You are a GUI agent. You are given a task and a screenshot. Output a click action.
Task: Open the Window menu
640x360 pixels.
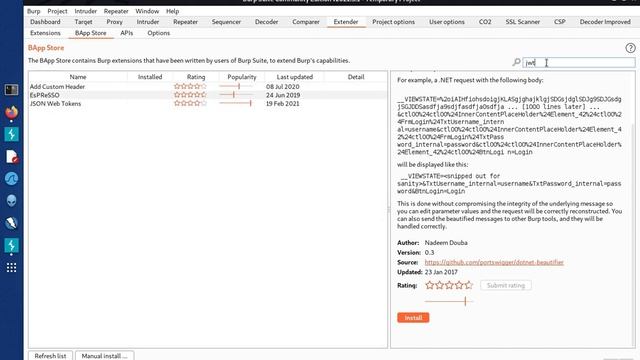(x=147, y=11)
